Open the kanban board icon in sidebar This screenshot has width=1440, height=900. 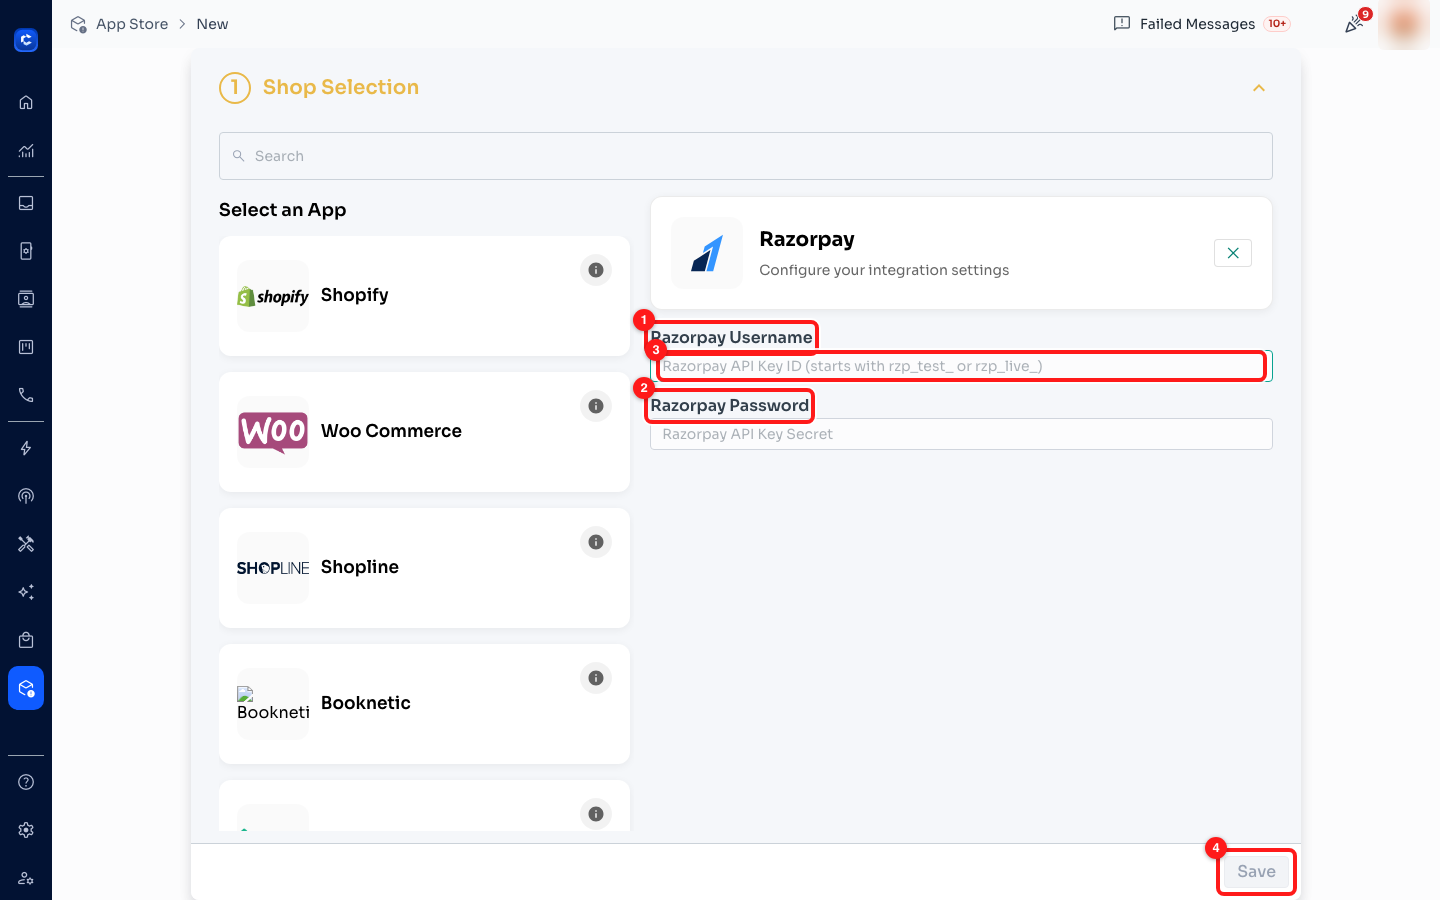point(26,347)
